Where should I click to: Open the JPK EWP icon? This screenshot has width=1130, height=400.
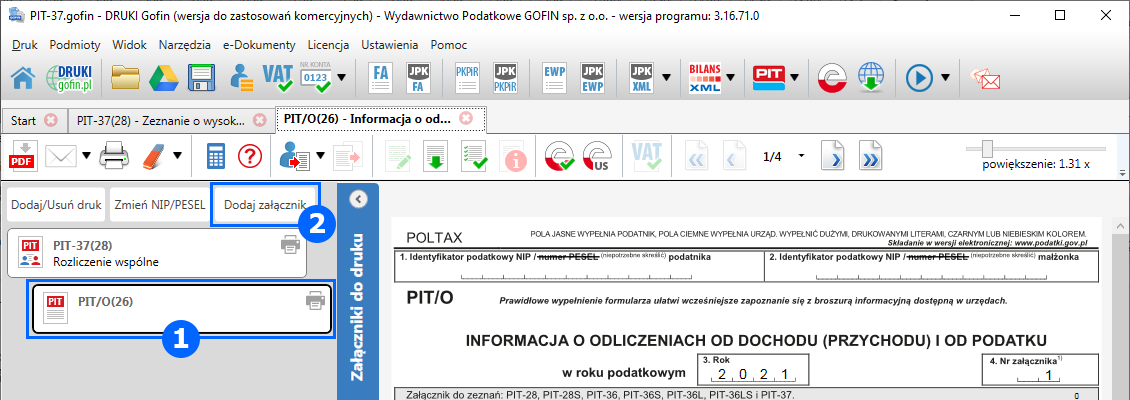coord(592,76)
